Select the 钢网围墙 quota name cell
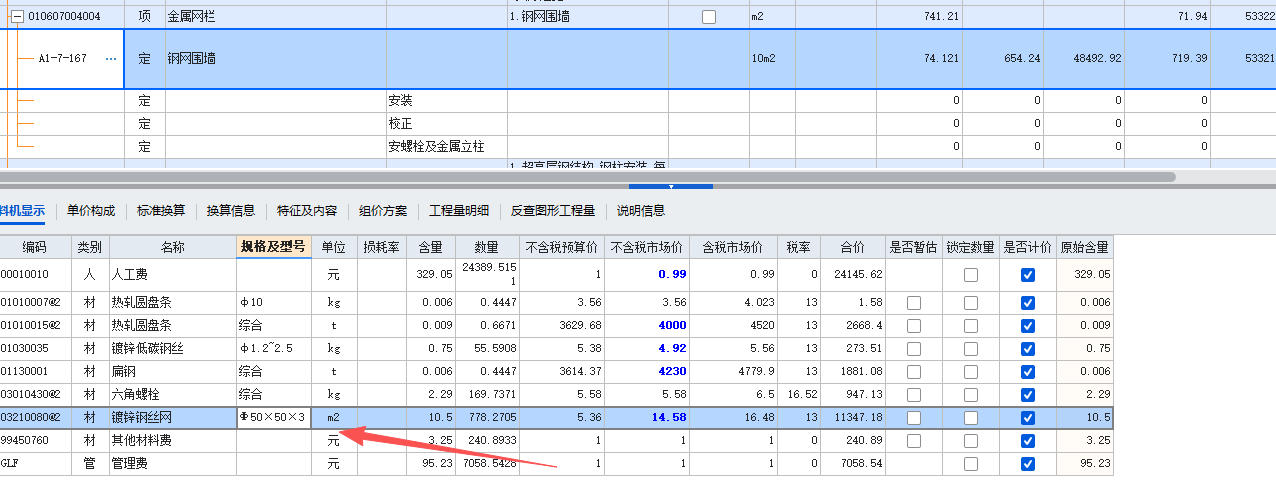The image size is (1276, 486). click(x=275, y=59)
